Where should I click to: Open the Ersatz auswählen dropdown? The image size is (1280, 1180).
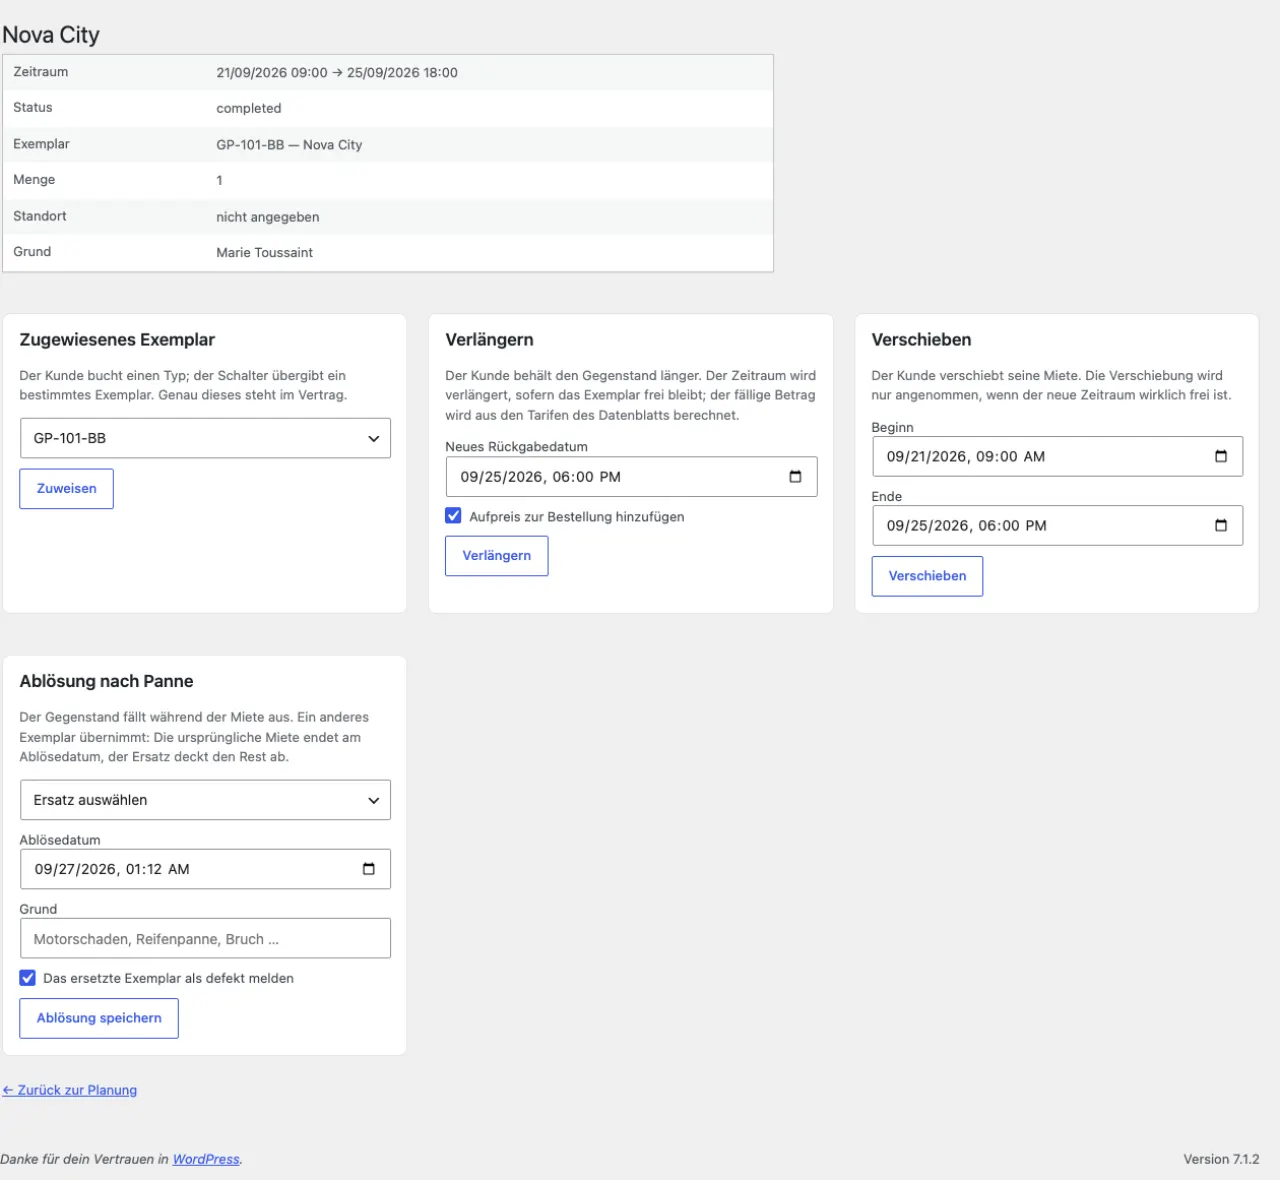click(205, 800)
